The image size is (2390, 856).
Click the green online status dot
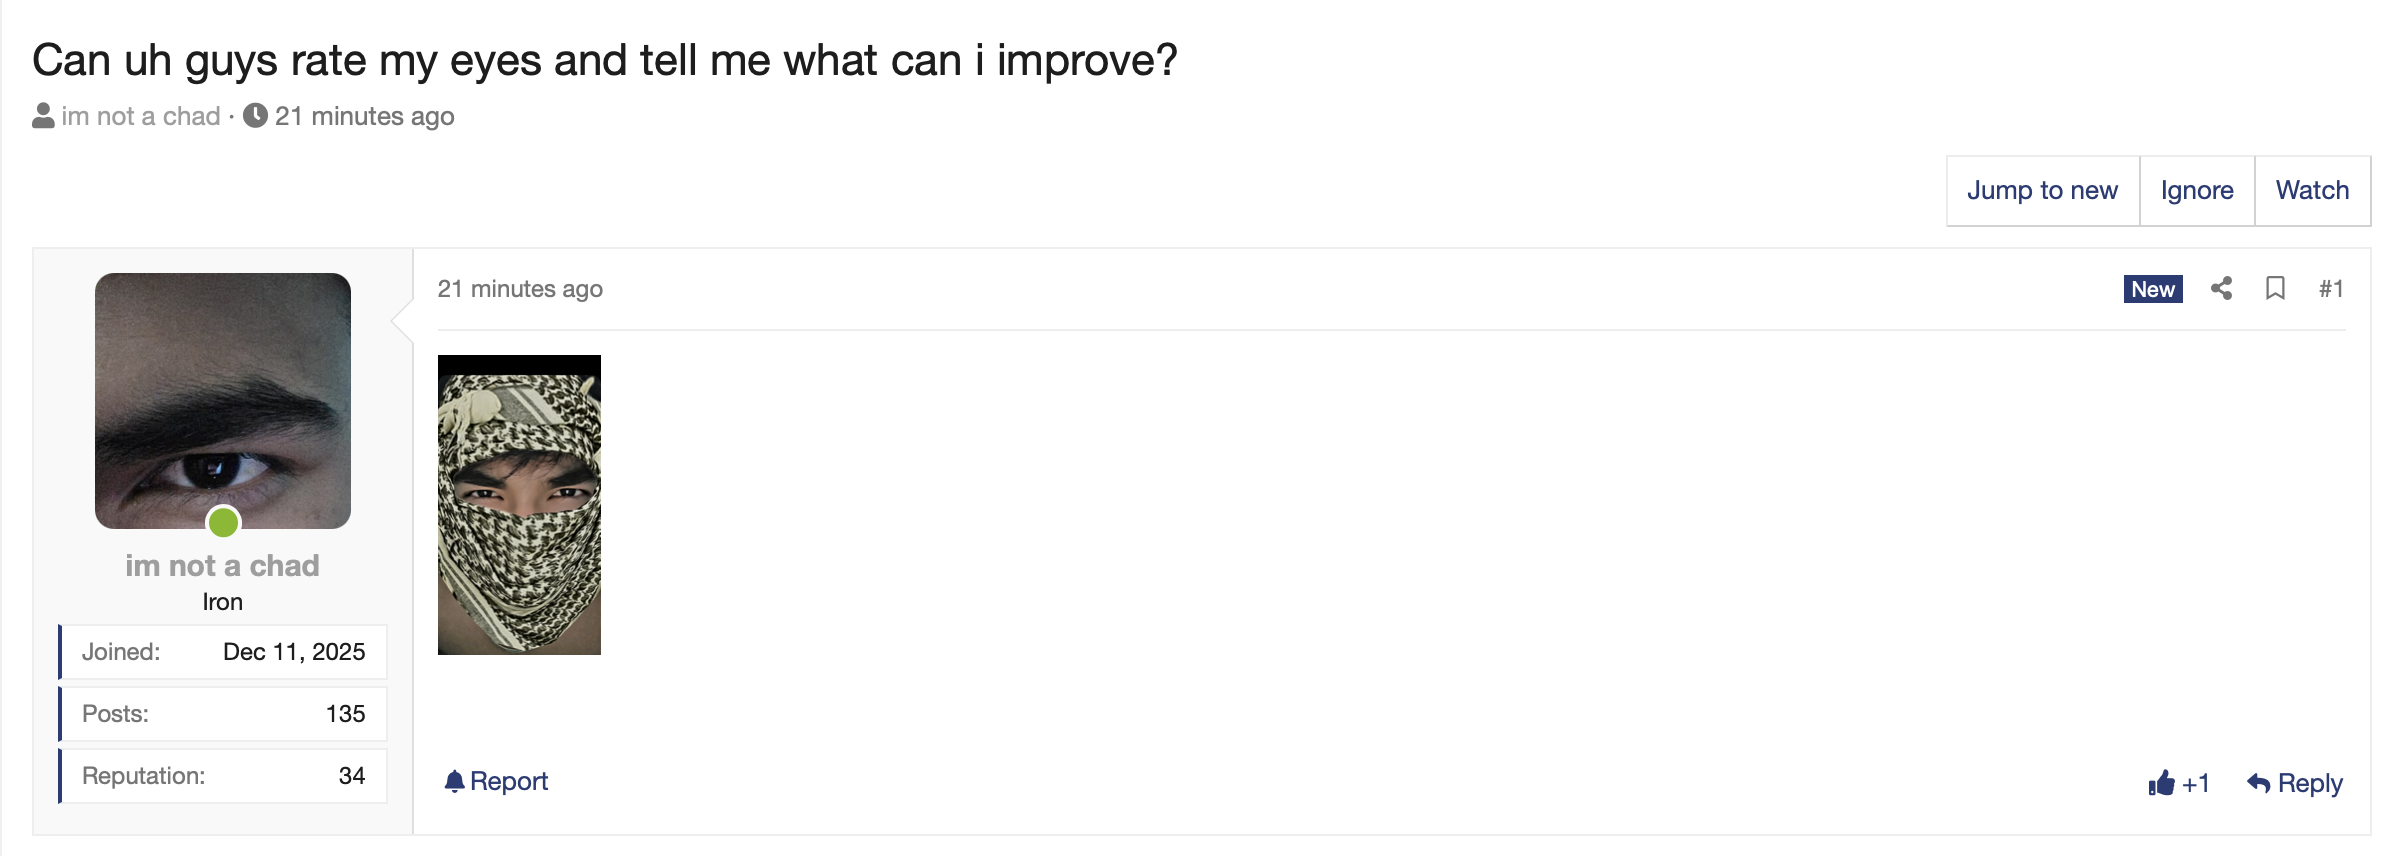click(223, 521)
